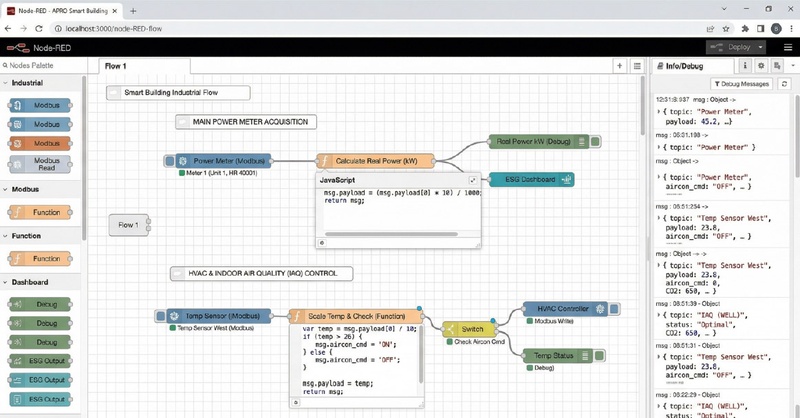This screenshot has height=418, width=800.
Task: Select MAIN POWER METER ACQUISITION comment node
Action: coord(246,122)
